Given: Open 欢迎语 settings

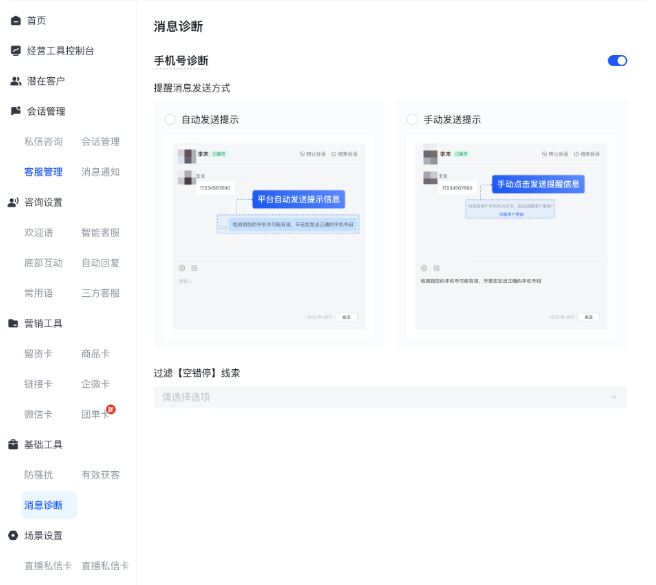Looking at the screenshot, I should point(38,233).
